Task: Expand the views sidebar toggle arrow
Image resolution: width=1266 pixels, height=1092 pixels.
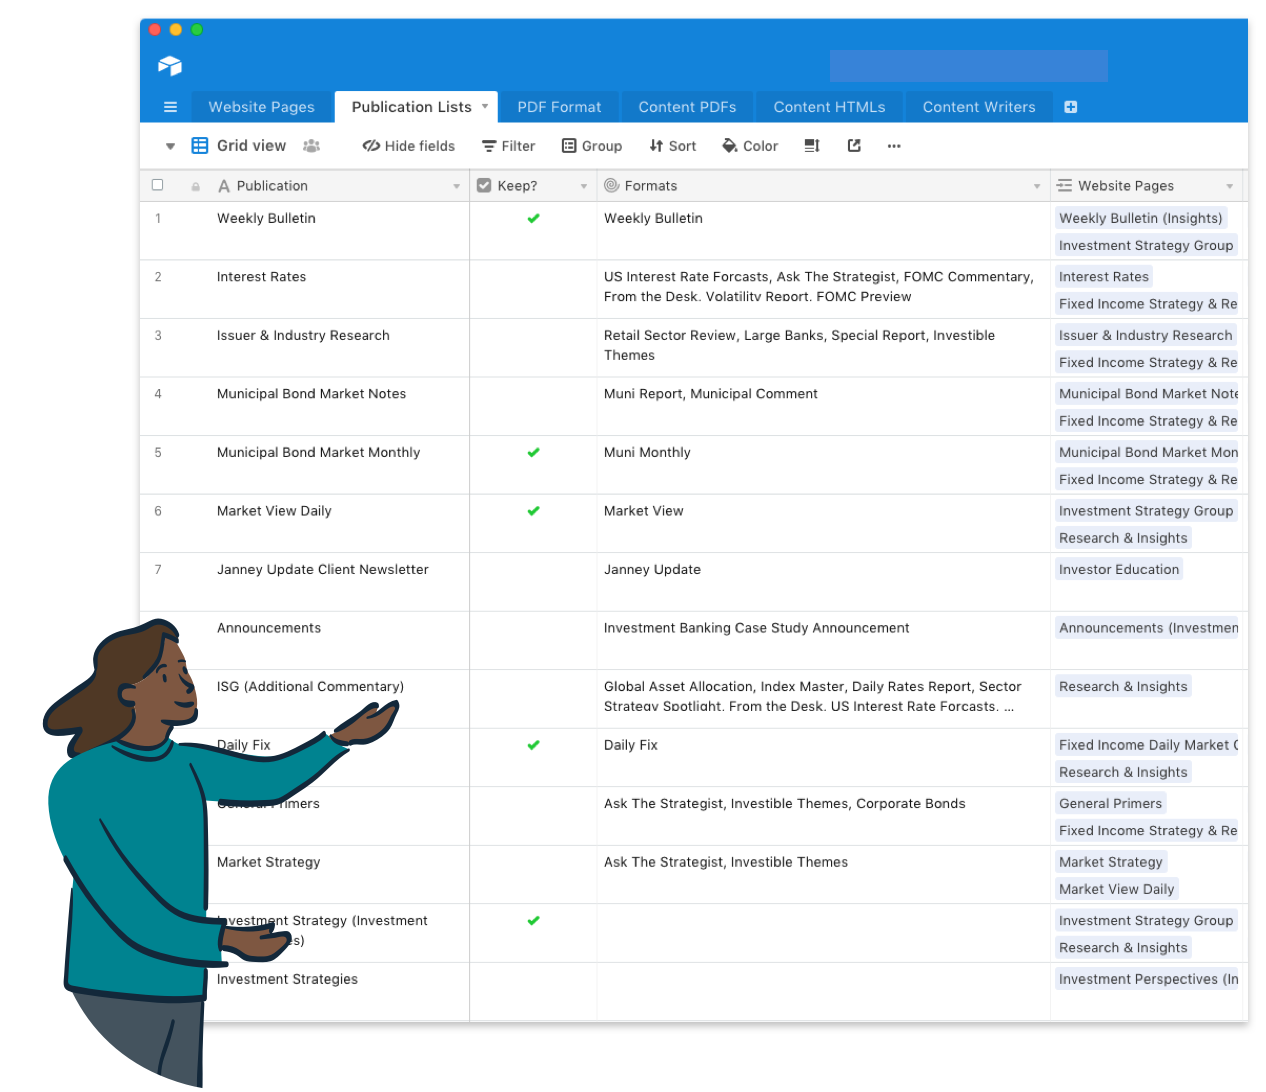Action: (170, 146)
